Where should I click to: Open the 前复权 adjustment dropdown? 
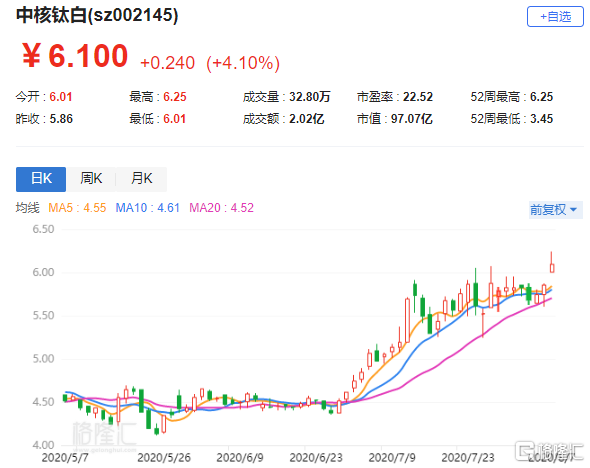(555, 210)
